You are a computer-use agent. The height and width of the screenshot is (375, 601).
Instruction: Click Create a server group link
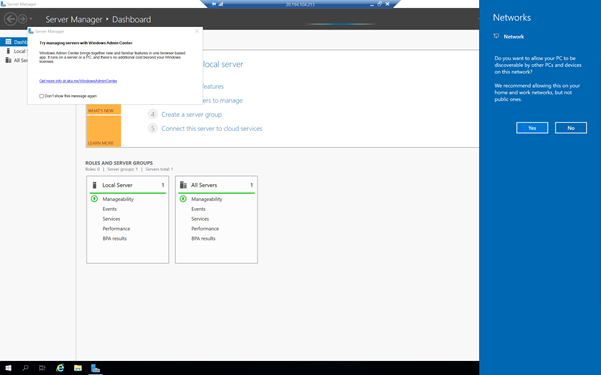click(x=192, y=115)
